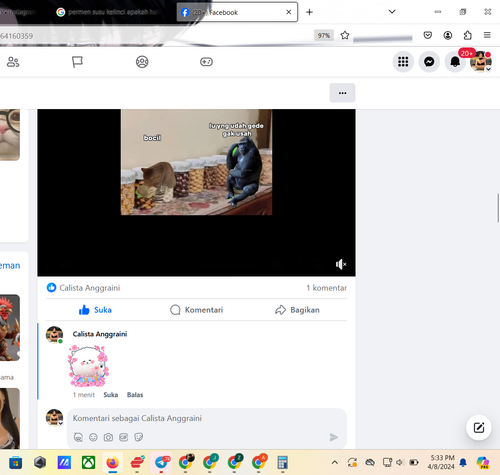Save page to Pocket icon
Viewport: 500px width, 475px height.
(x=428, y=35)
